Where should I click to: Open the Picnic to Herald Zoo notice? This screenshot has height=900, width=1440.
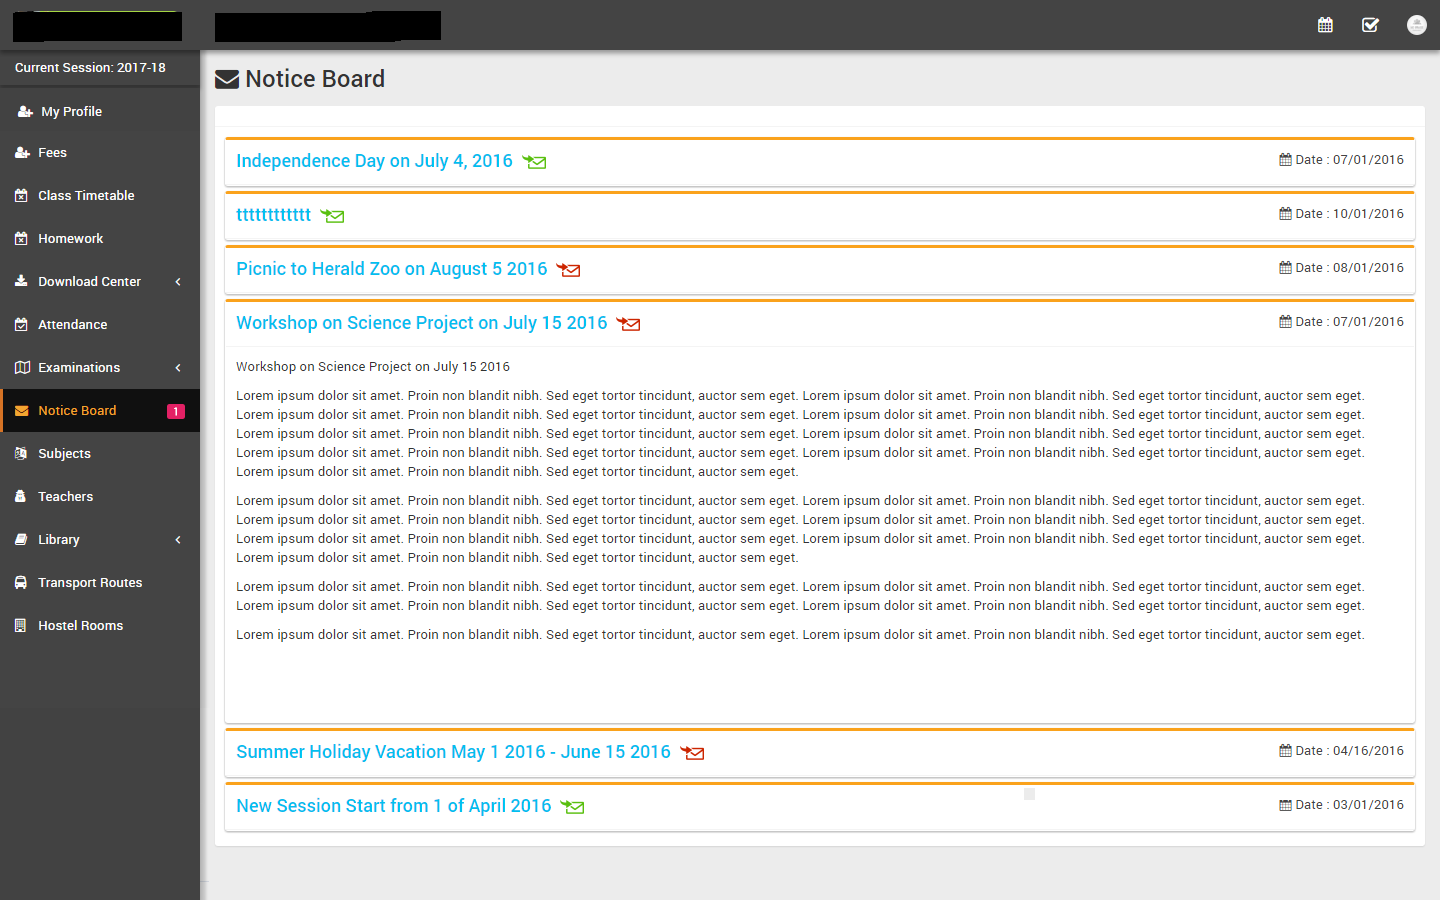pos(391,269)
